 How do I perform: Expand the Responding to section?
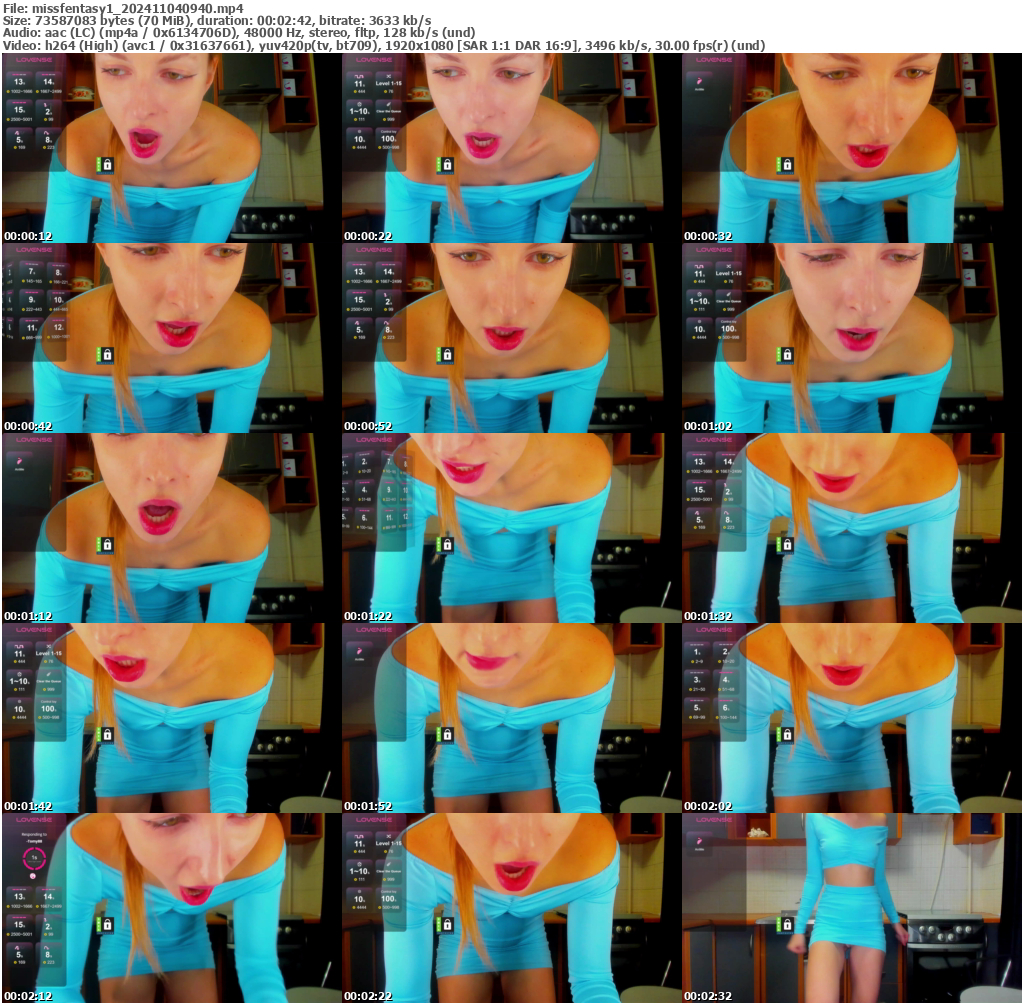[x=35, y=834]
